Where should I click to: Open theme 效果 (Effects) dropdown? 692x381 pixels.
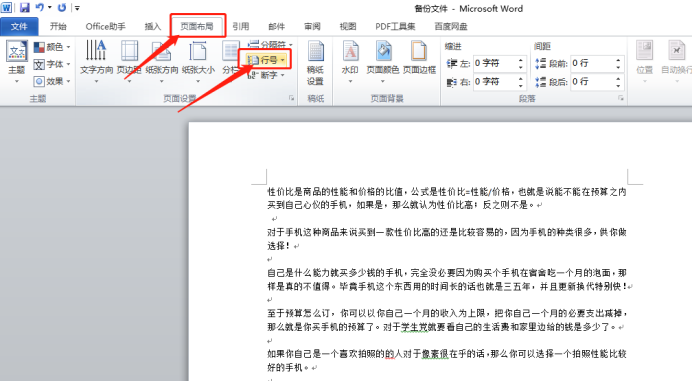coord(52,82)
